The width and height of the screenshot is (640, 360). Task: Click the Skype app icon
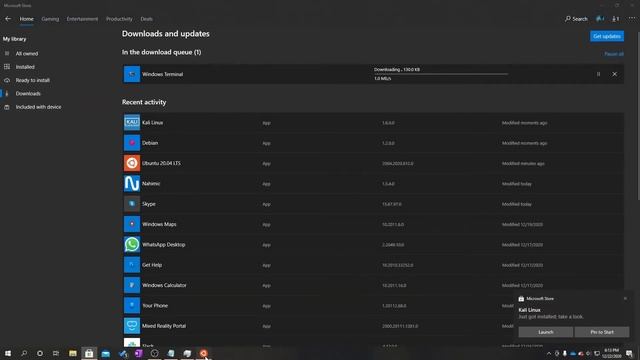coord(132,204)
